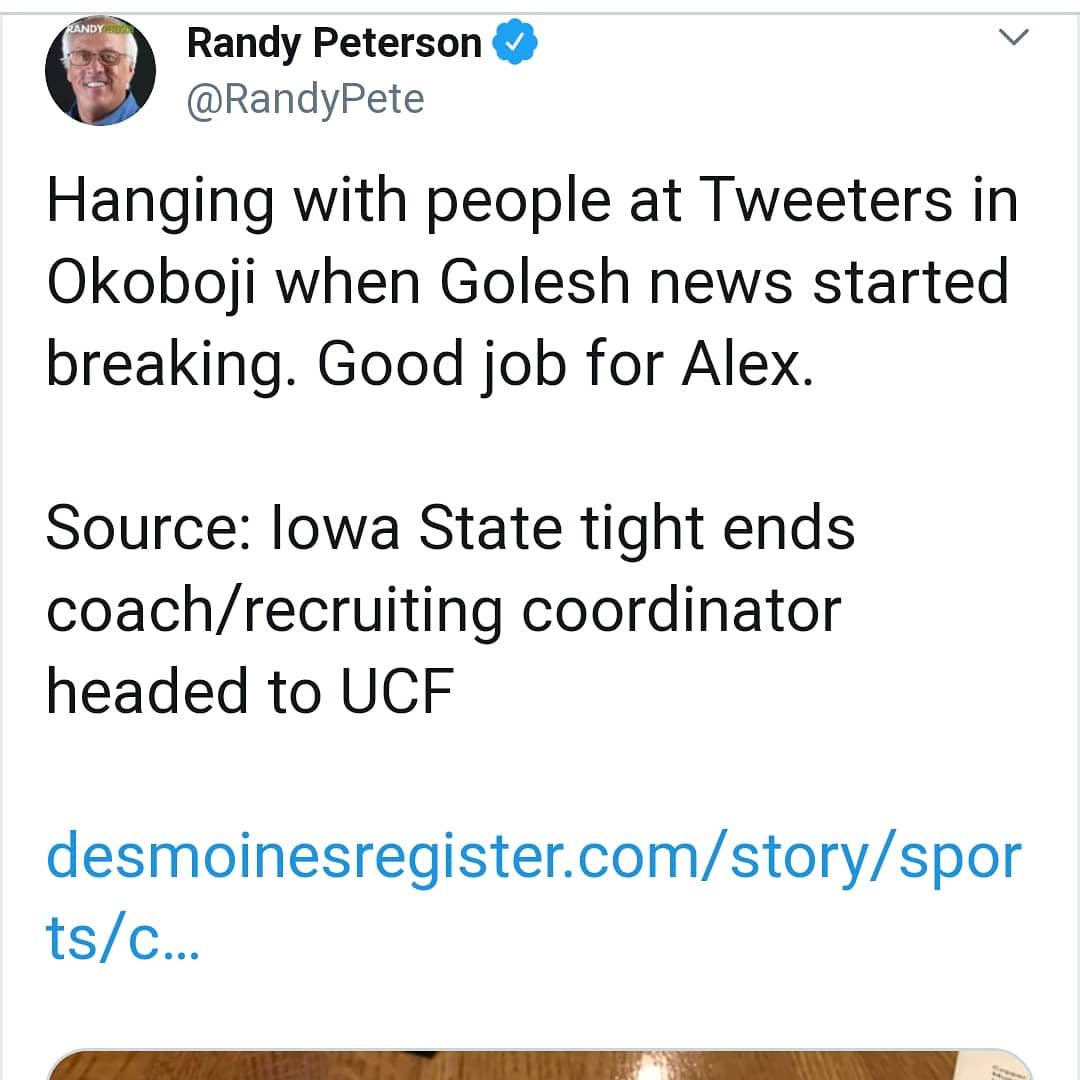1080x1080 pixels.
Task: Click the word 'Golesh' in tweet
Action: (534, 281)
